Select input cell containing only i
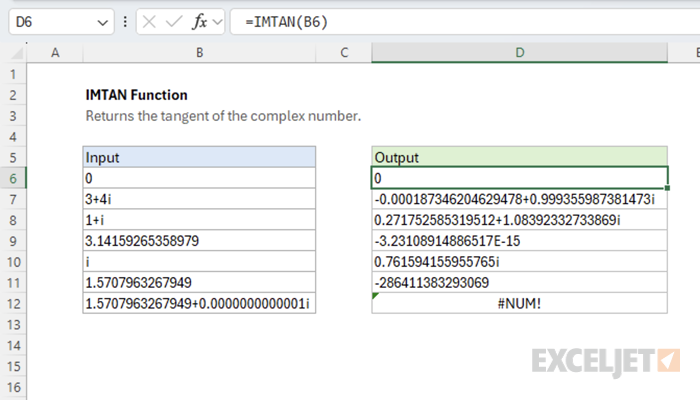Image resolution: width=700 pixels, height=400 pixels. tap(199, 262)
